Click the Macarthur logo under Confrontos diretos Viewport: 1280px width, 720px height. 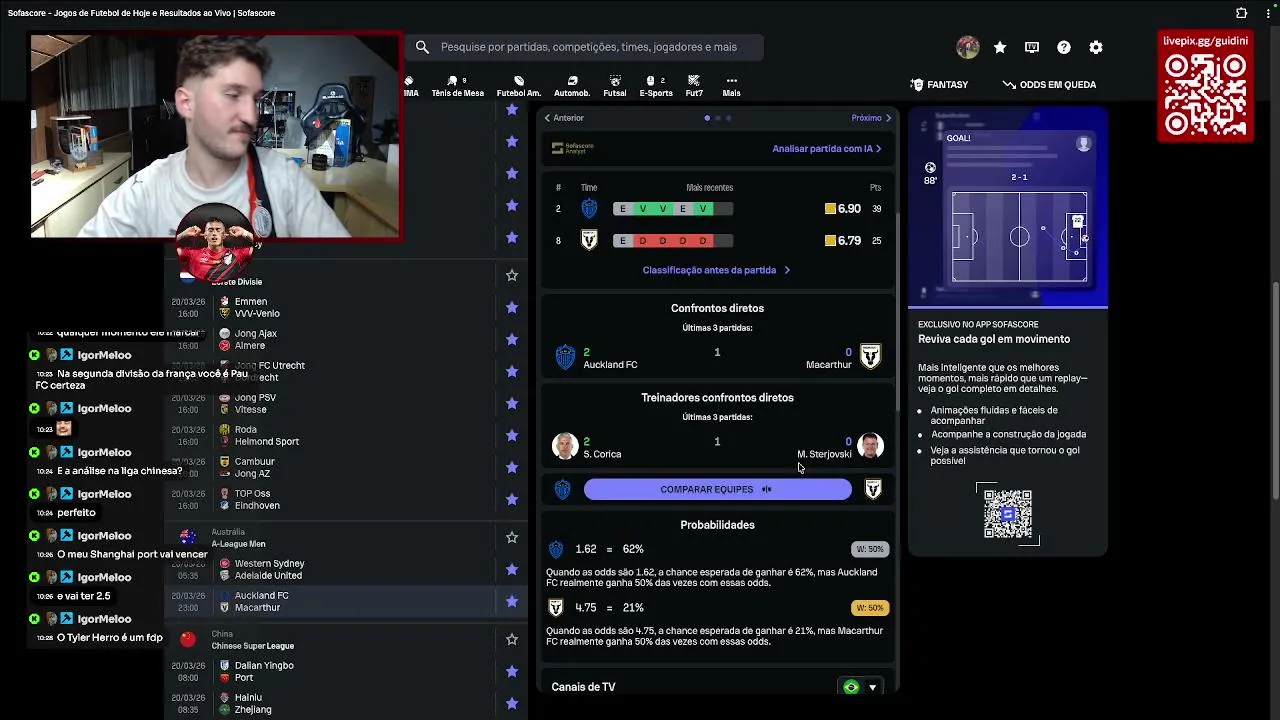871,357
